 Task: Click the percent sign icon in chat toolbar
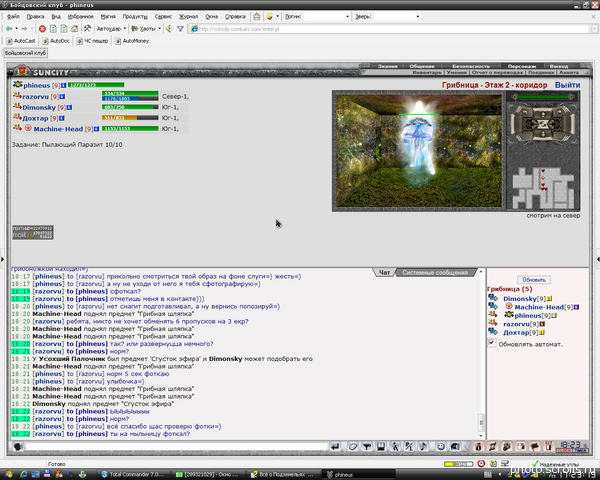tap(409, 446)
